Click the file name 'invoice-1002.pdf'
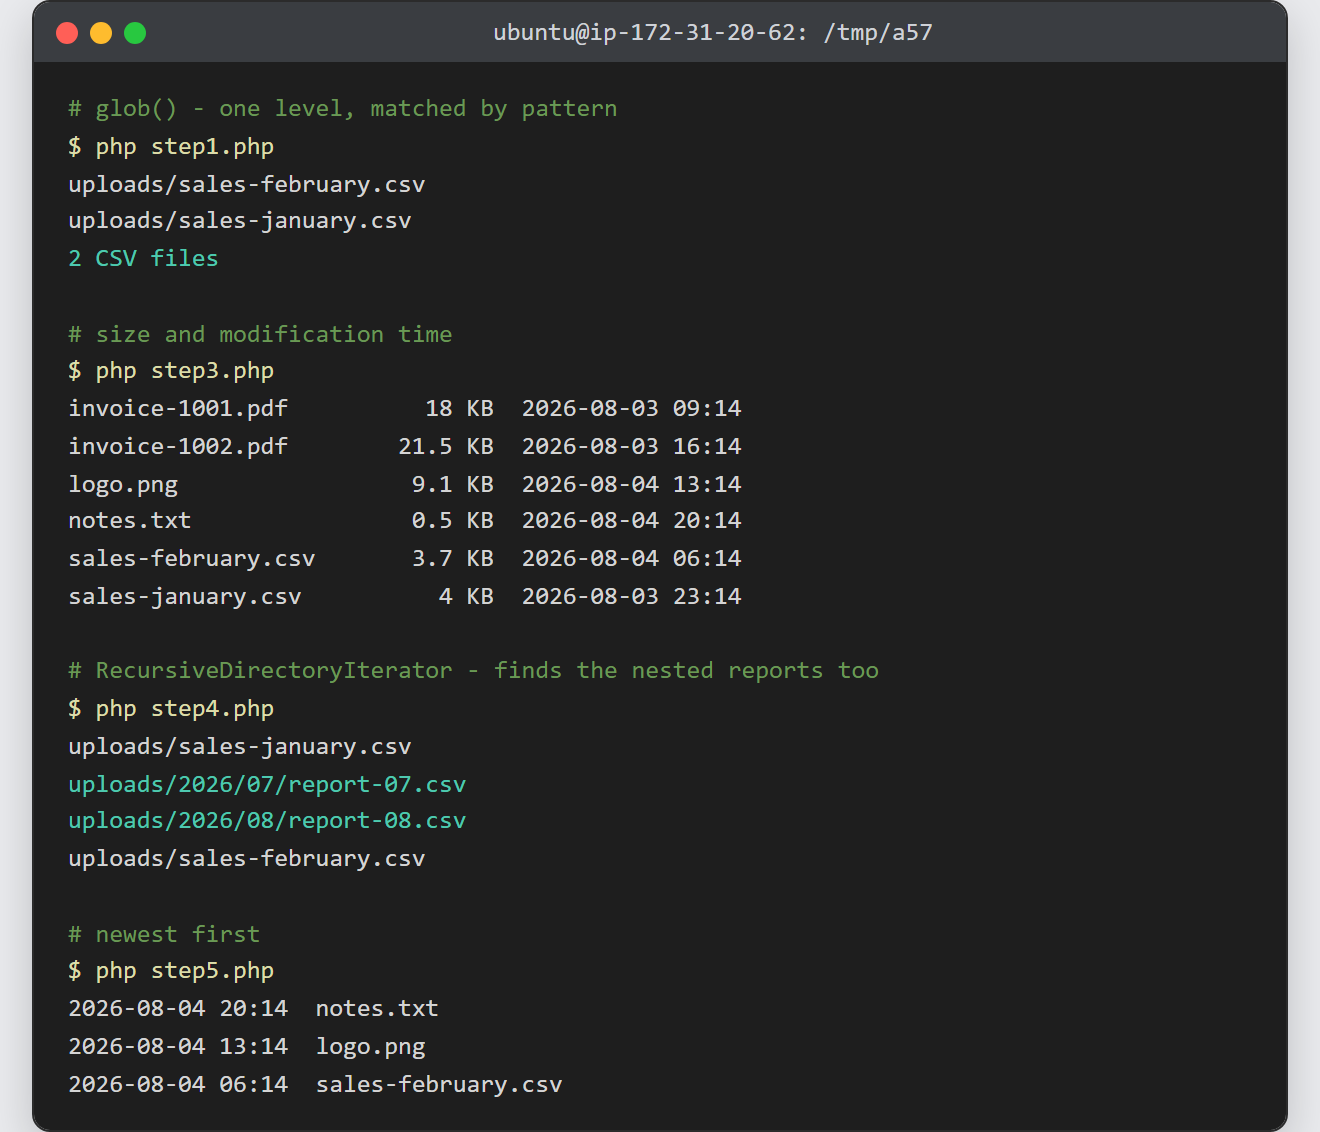 [178, 446]
